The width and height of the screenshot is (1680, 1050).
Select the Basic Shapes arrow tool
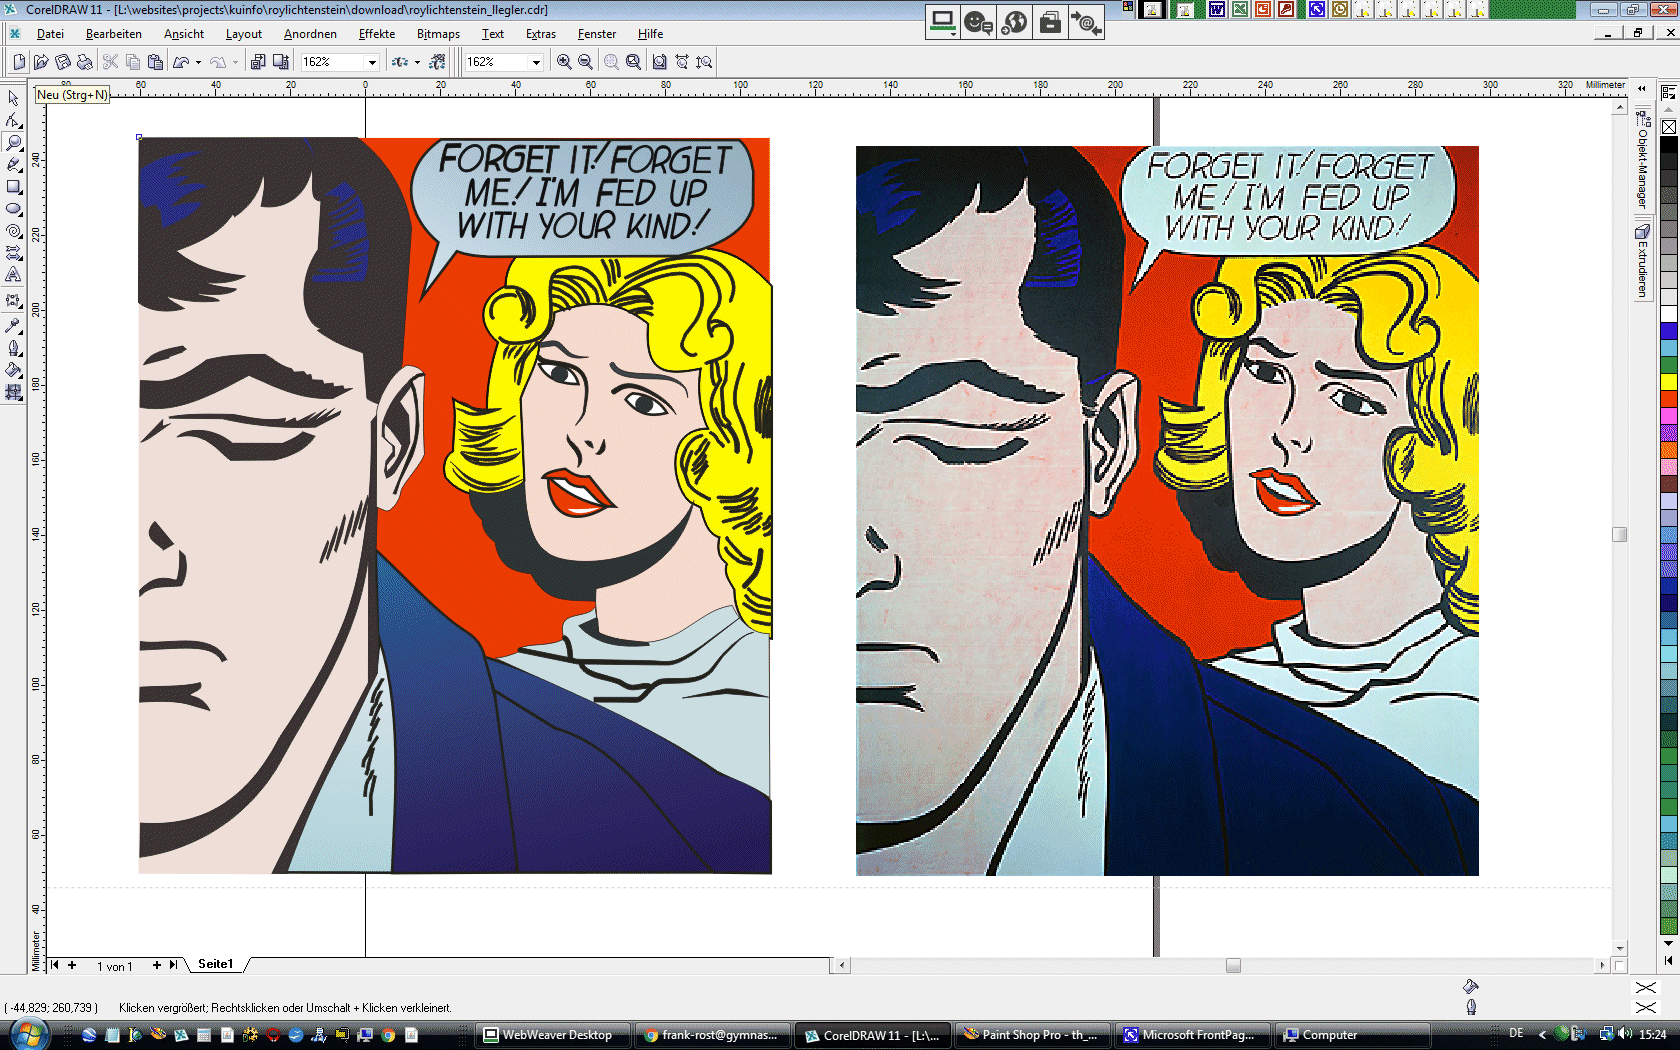click(x=14, y=253)
